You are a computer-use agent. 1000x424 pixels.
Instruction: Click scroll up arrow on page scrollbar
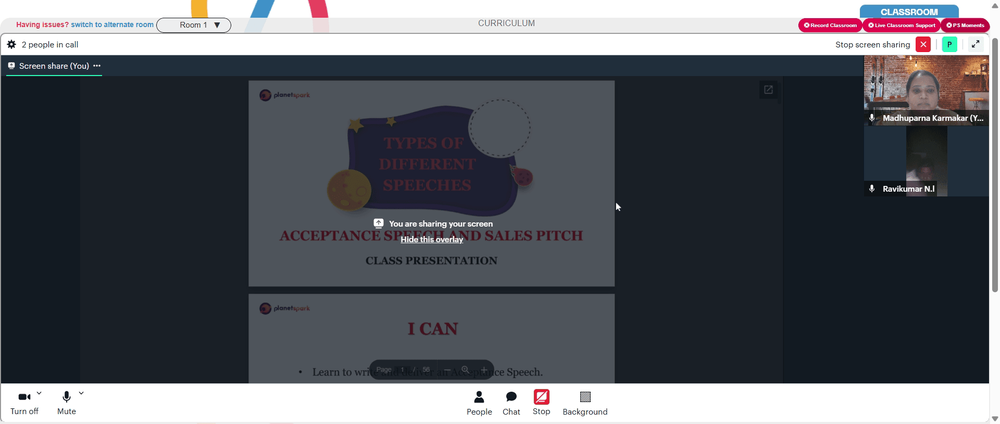(x=995, y=5)
